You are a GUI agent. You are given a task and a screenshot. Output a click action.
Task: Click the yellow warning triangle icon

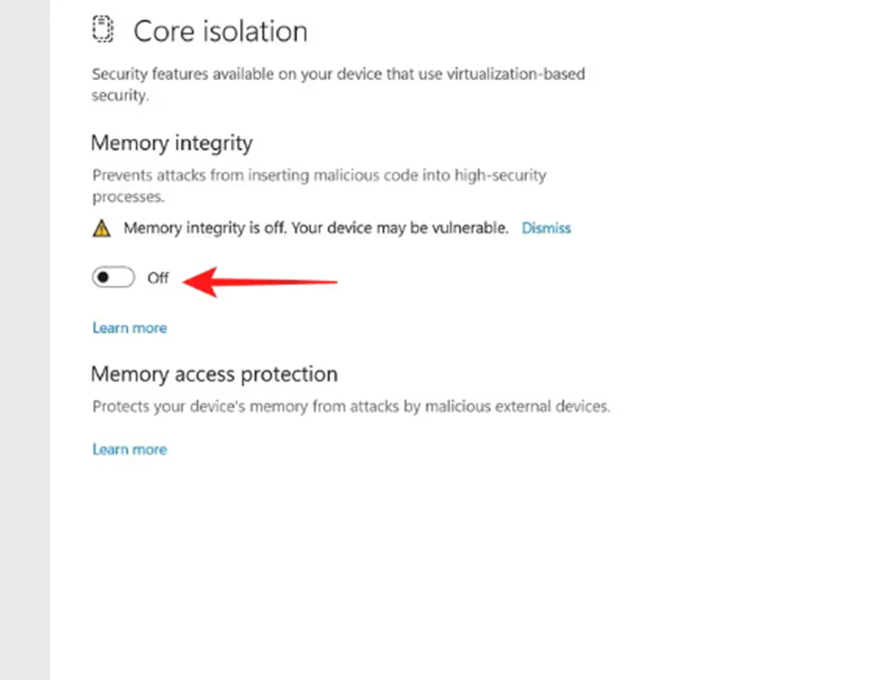pos(102,228)
